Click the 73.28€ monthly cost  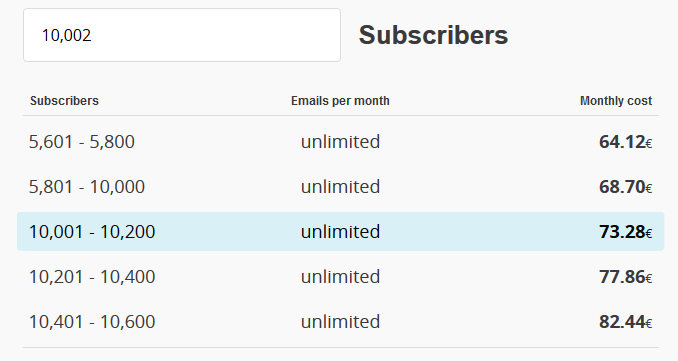click(625, 232)
